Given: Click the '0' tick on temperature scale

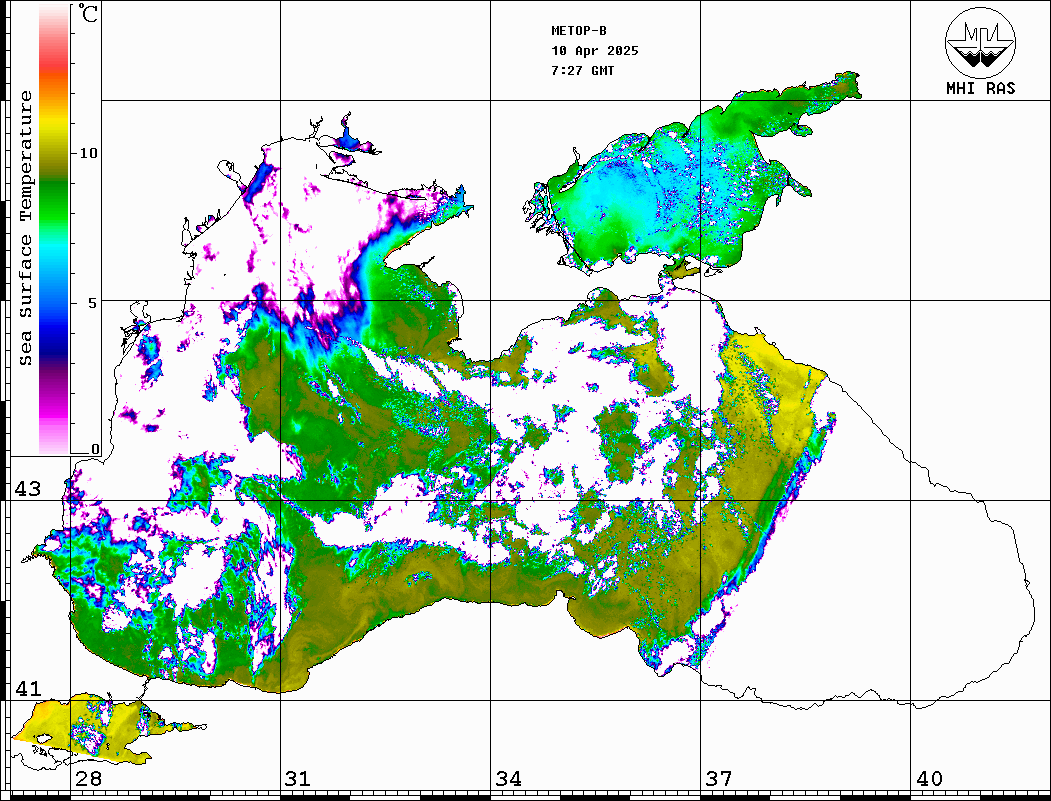Looking at the screenshot, I should click(x=95, y=449).
